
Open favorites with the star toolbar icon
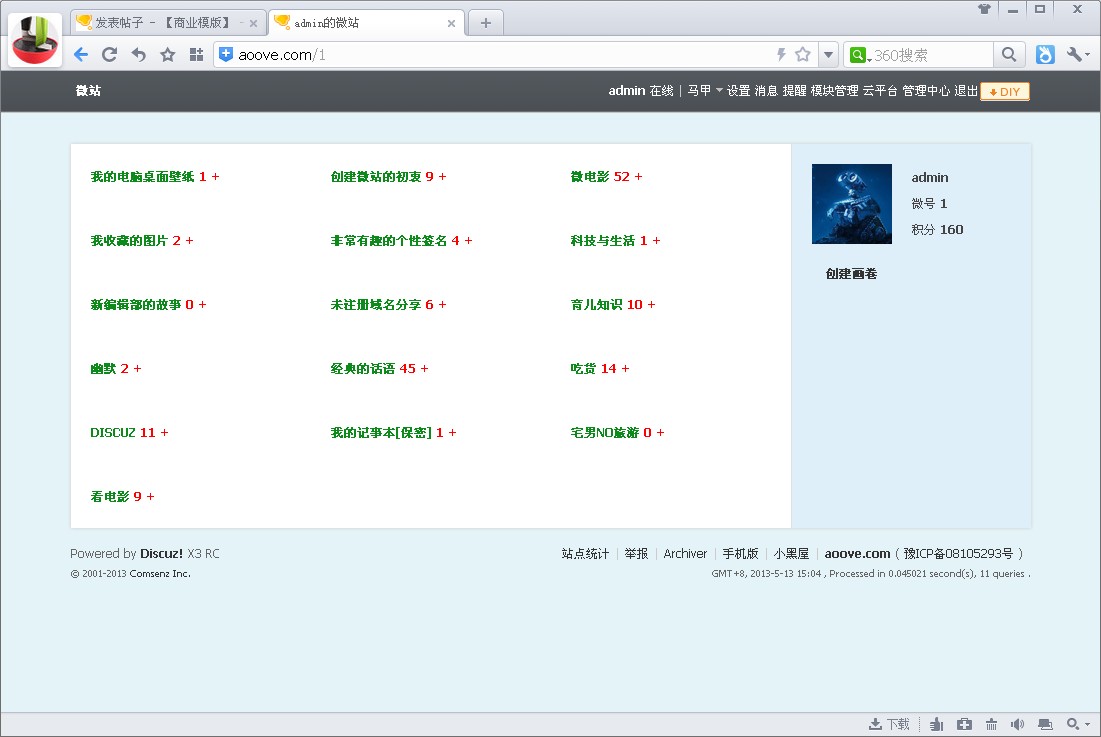167,54
